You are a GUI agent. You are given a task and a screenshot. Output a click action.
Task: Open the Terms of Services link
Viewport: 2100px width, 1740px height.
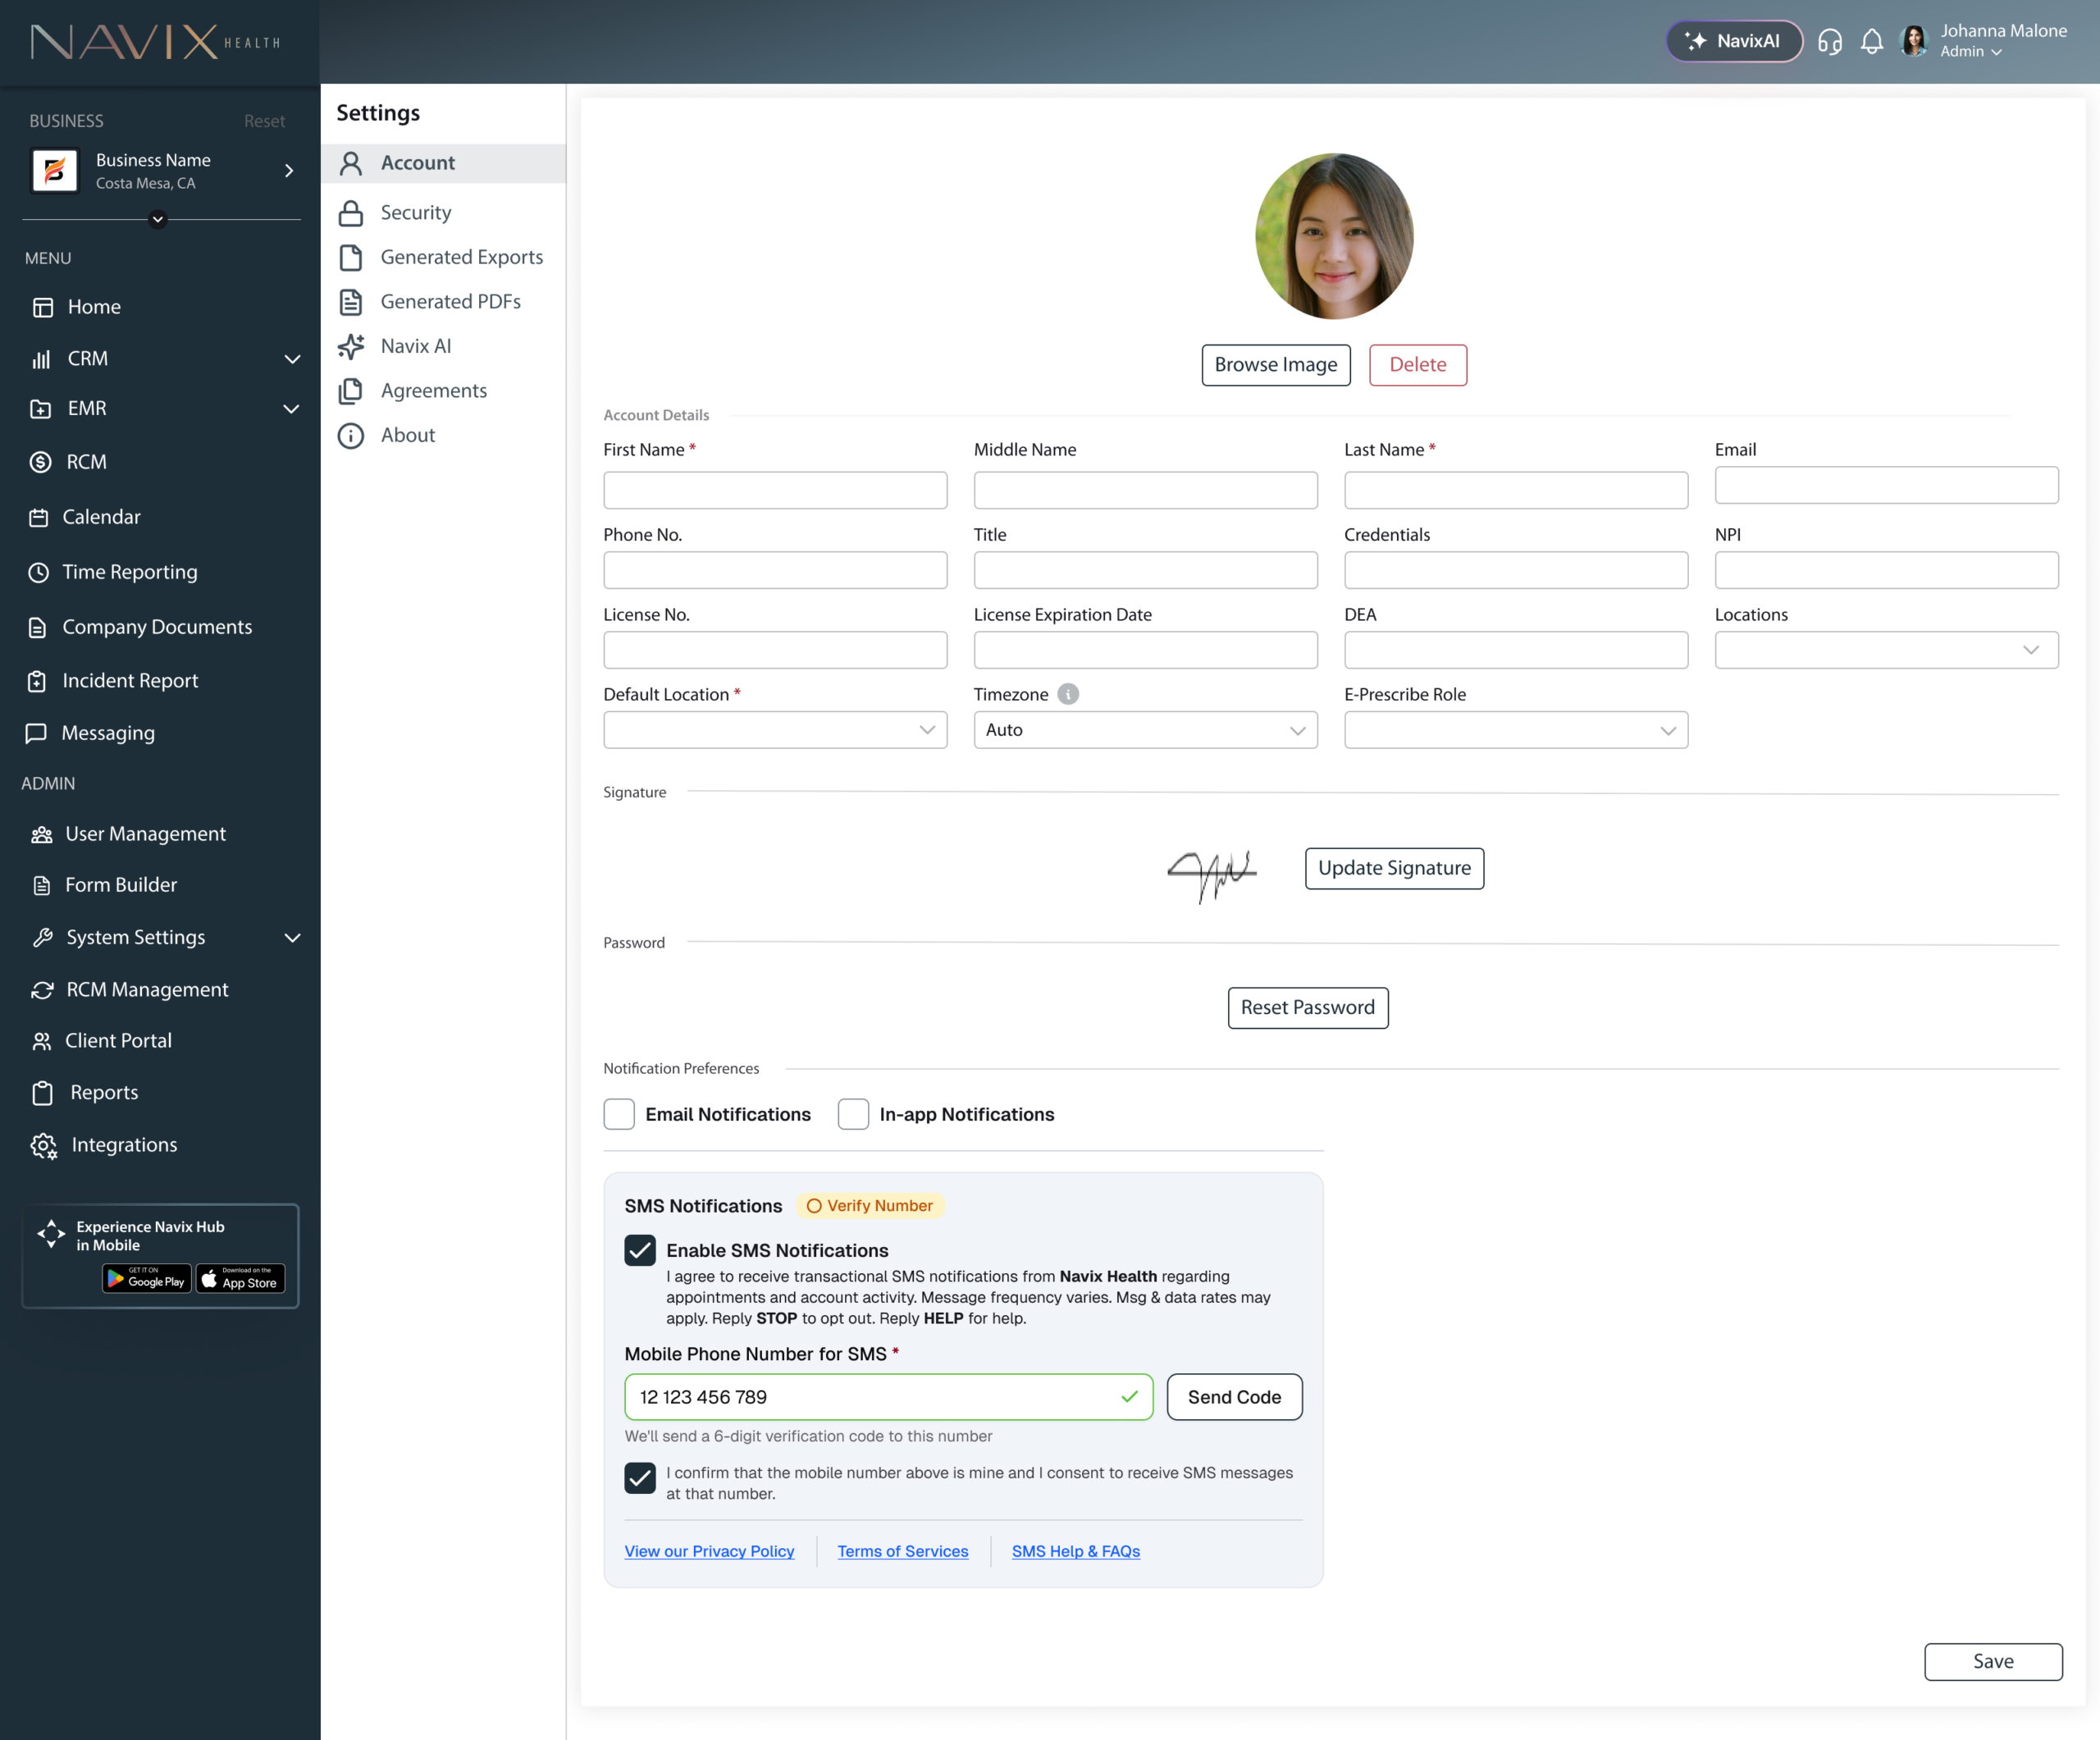pyautogui.click(x=902, y=1551)
